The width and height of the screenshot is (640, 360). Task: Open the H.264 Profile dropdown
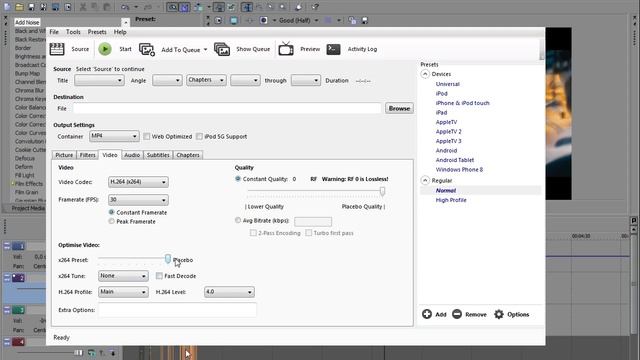pyautogui.click(x=123, y=292)
